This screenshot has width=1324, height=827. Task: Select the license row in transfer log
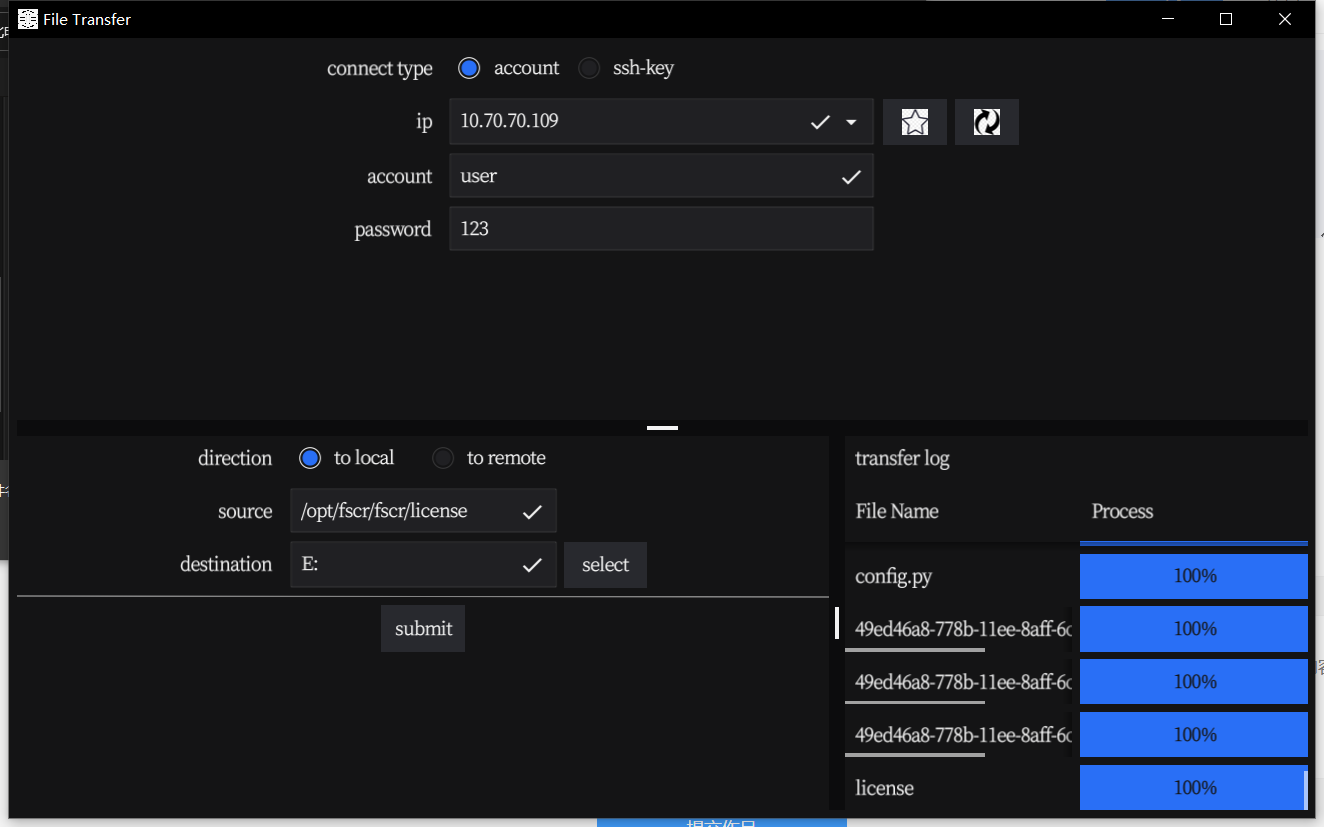1076,788
